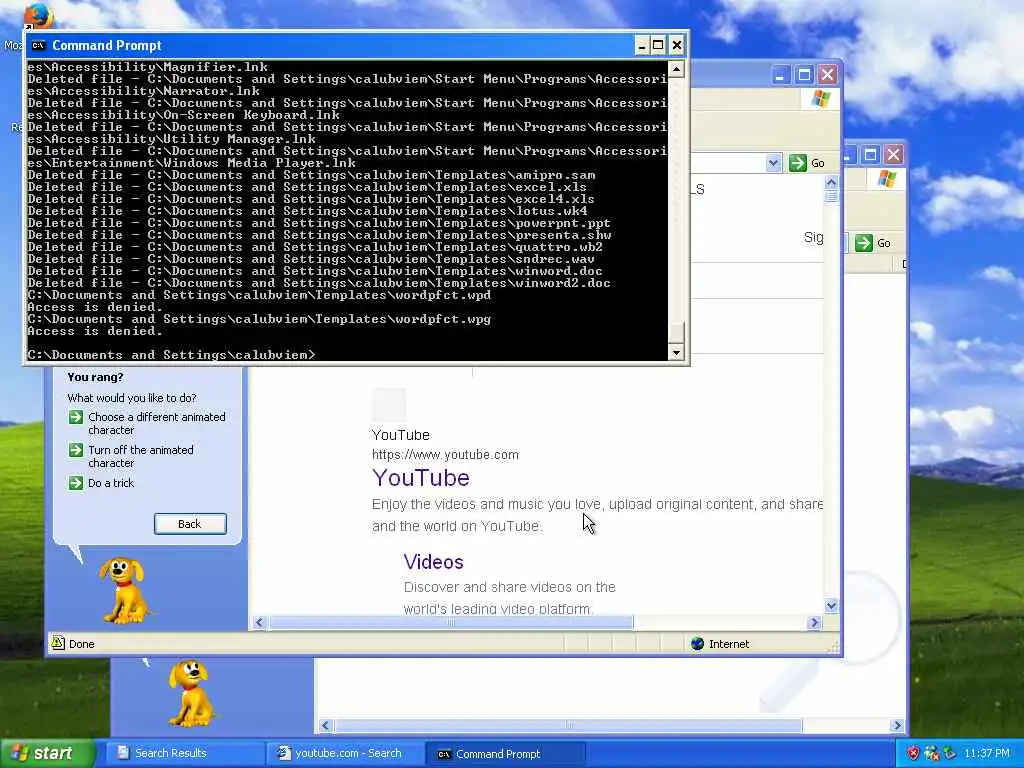1024x768 pixels.
Task: Click 'What would you like to do?' text
Action: coord(132,398)
